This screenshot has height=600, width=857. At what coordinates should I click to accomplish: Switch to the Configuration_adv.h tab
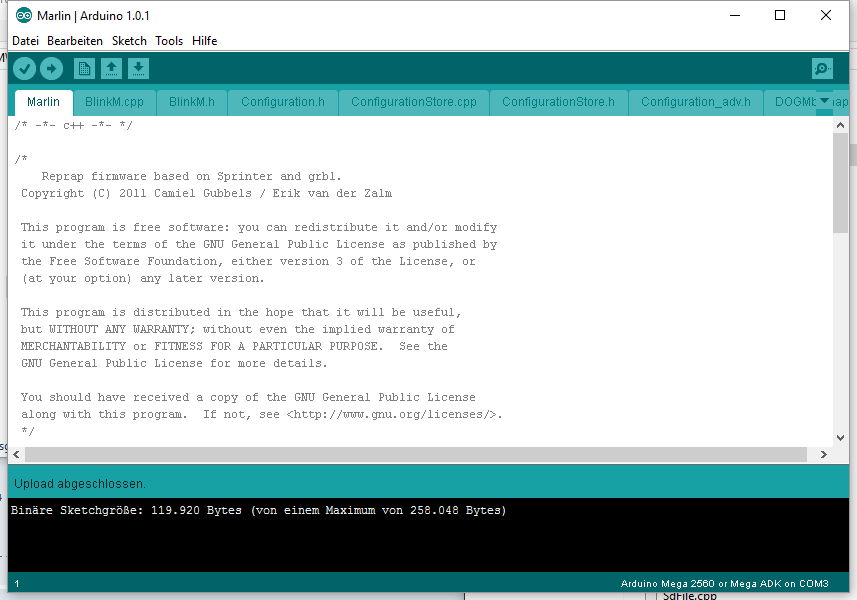click(696, 102)
